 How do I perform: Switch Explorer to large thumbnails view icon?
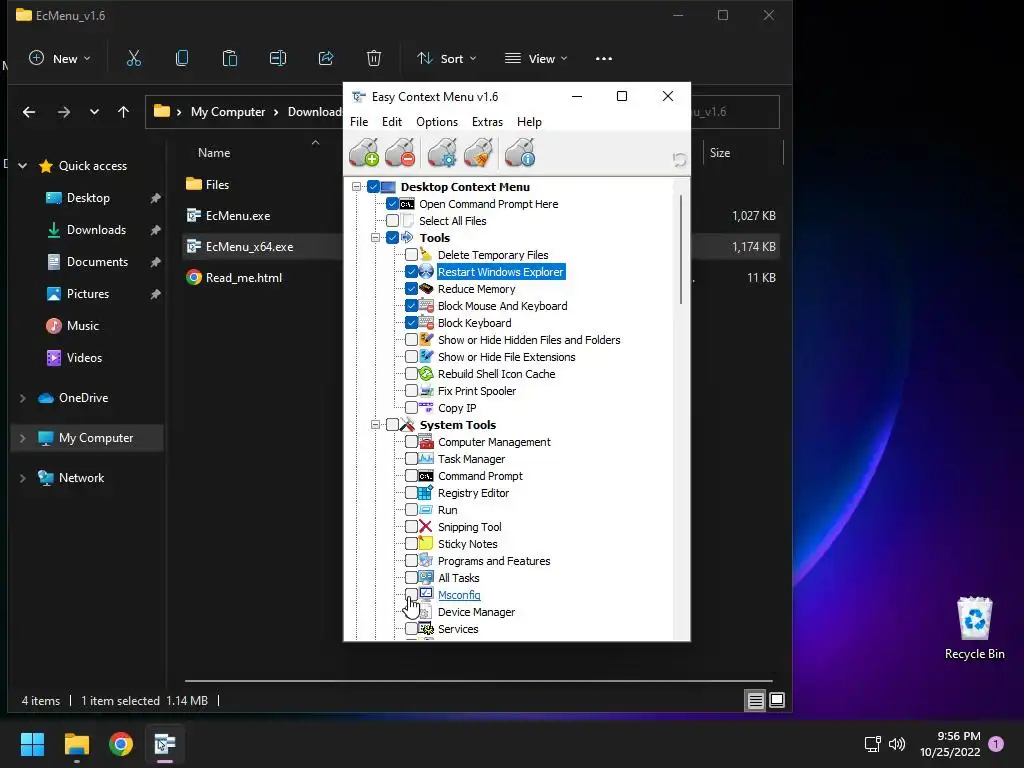pyautogui.click(x=776, y=701)
